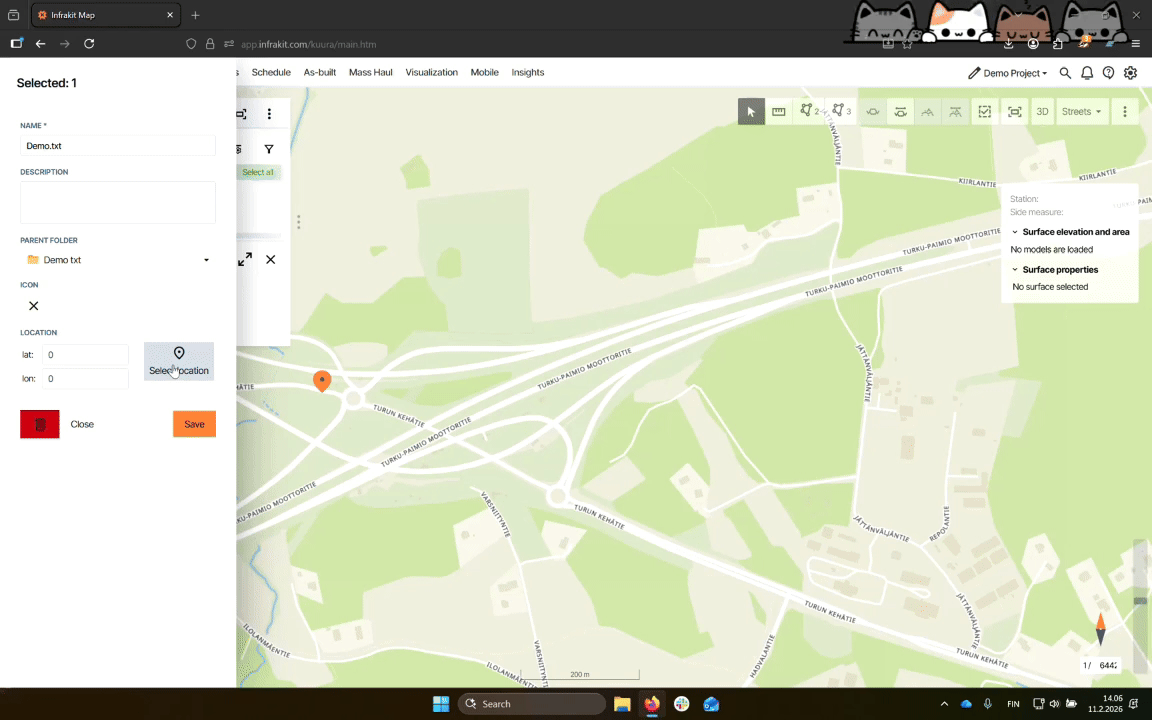Switch map to 3D view
The height and width of the screenshot is (720, 1152).
[1042, 112]
